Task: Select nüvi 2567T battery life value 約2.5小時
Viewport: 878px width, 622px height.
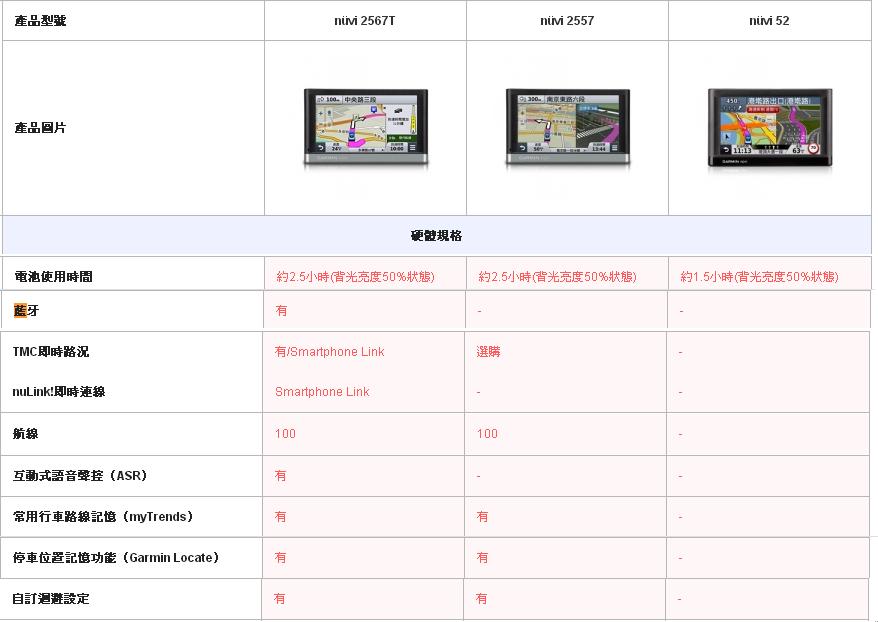Action: tap(355, 277)
